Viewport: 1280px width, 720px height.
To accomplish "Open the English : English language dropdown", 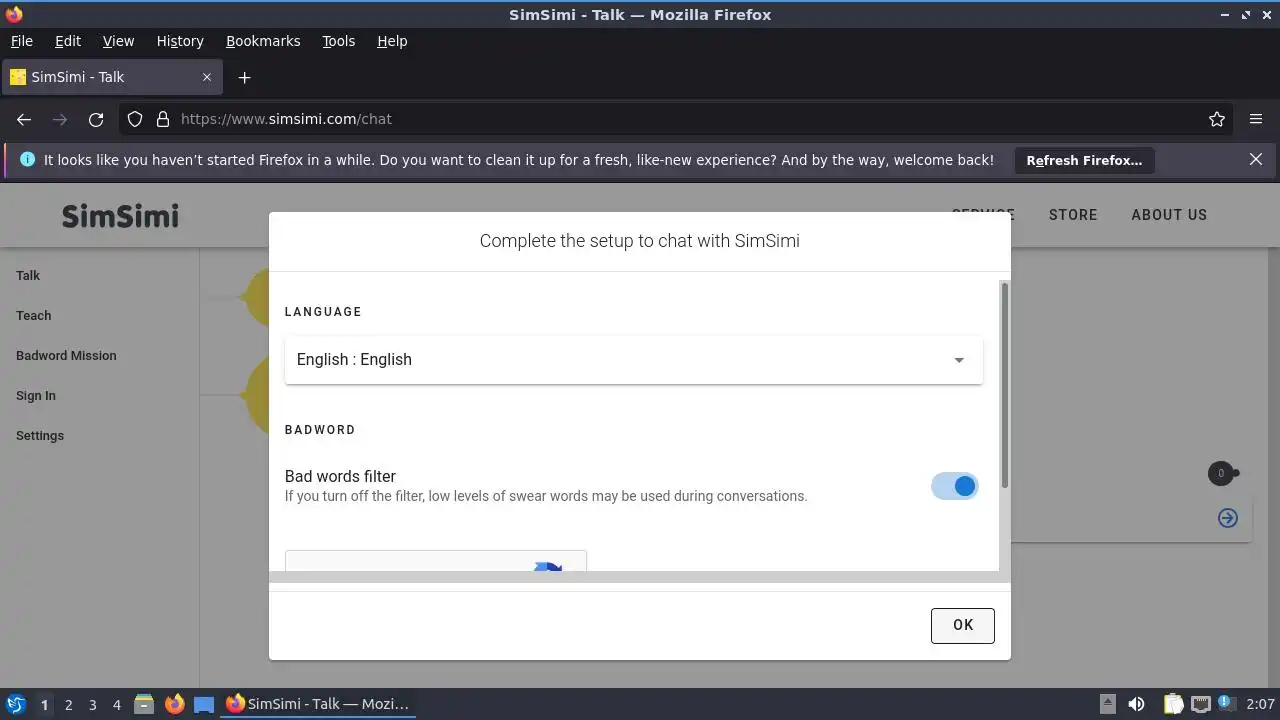I will (634, 360).
